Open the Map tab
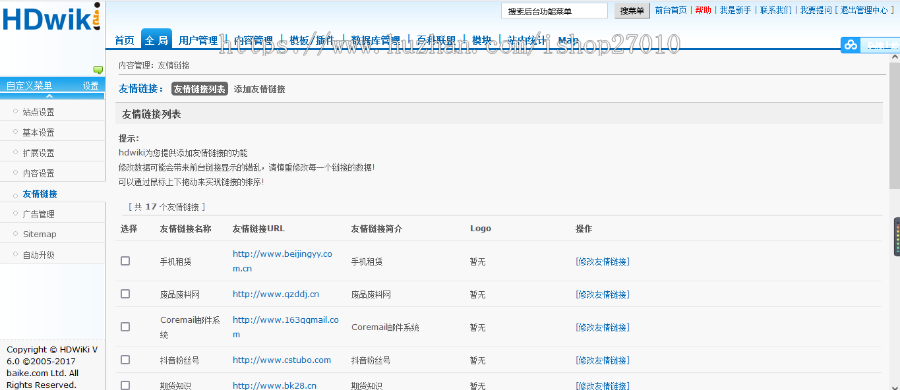Viewport: 900px width, 390px height. tap(568, 41)
